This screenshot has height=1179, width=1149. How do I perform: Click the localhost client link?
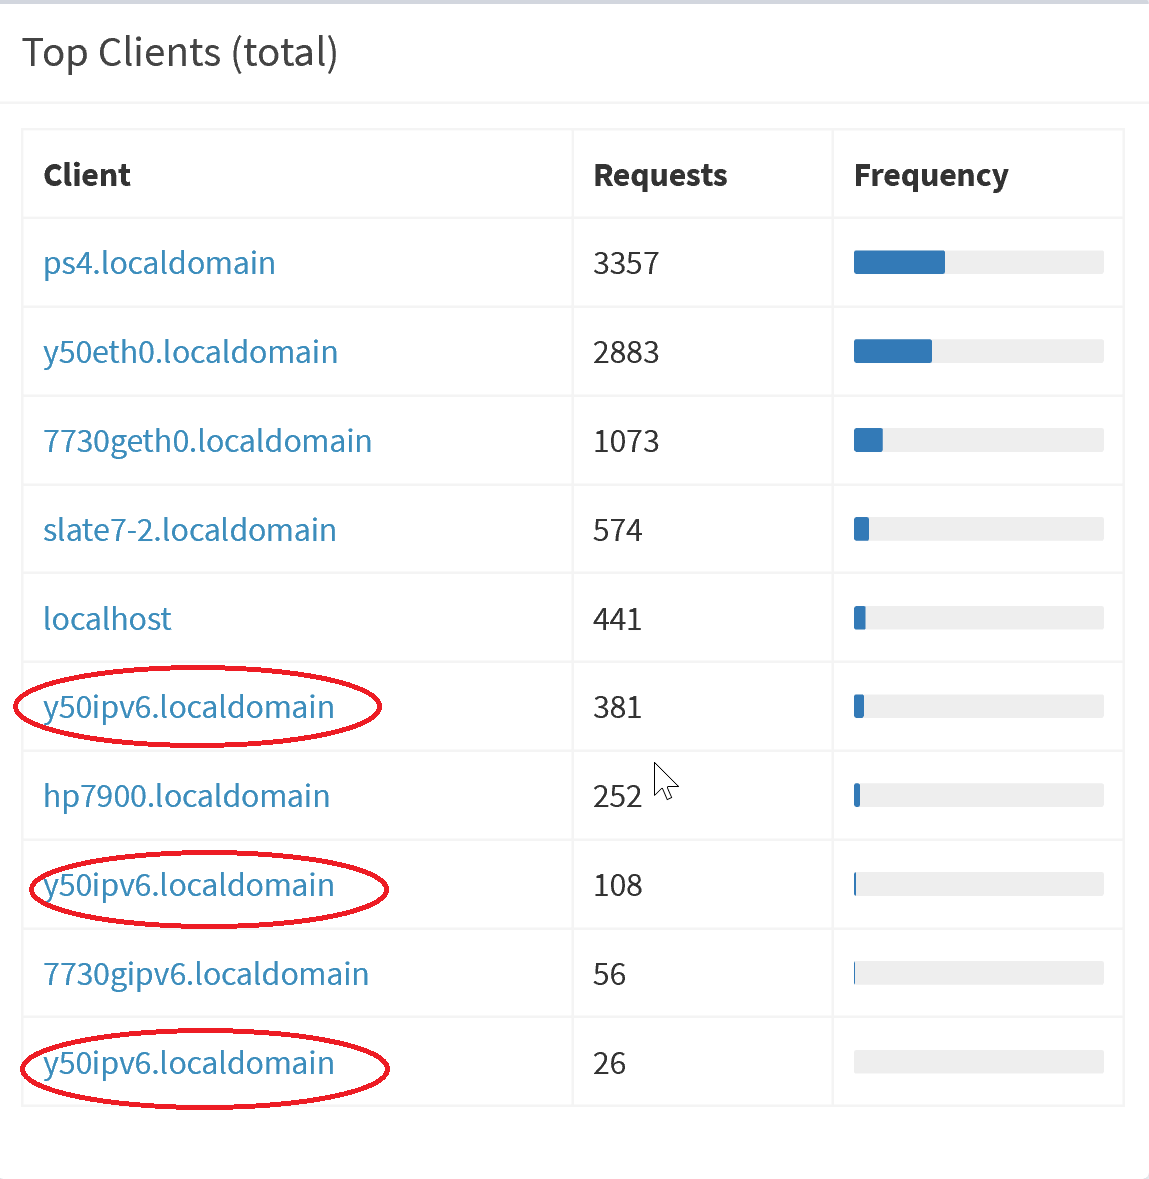tap(107, 618)
